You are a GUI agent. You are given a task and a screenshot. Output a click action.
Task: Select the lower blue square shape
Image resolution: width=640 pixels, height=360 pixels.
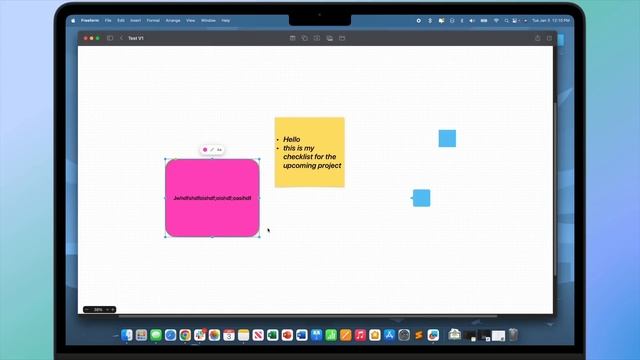(x=422, y=198)
